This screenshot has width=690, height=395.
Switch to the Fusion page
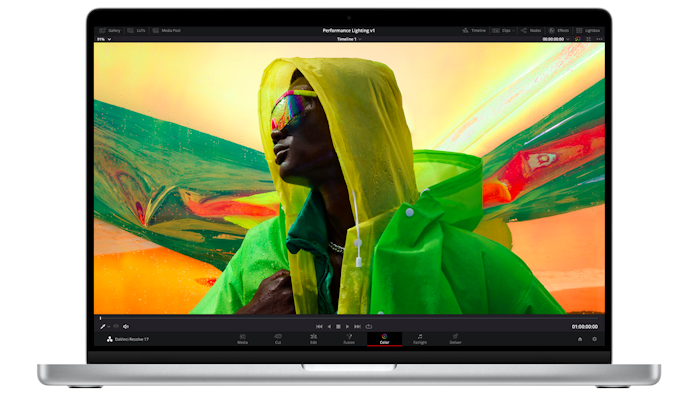click(349, 339)
